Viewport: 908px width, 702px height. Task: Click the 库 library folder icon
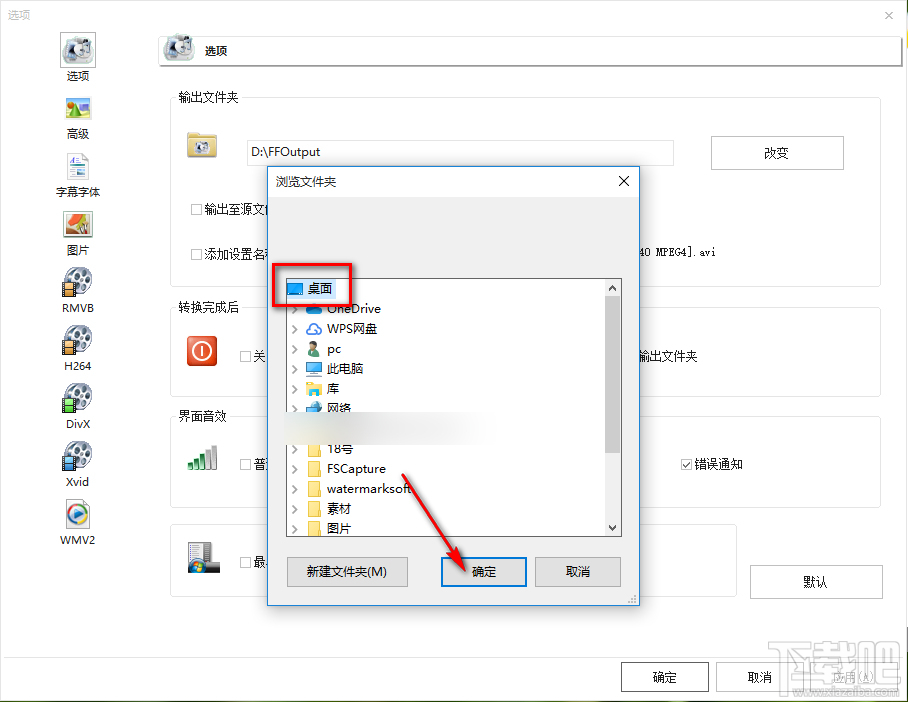coord(314,389)
